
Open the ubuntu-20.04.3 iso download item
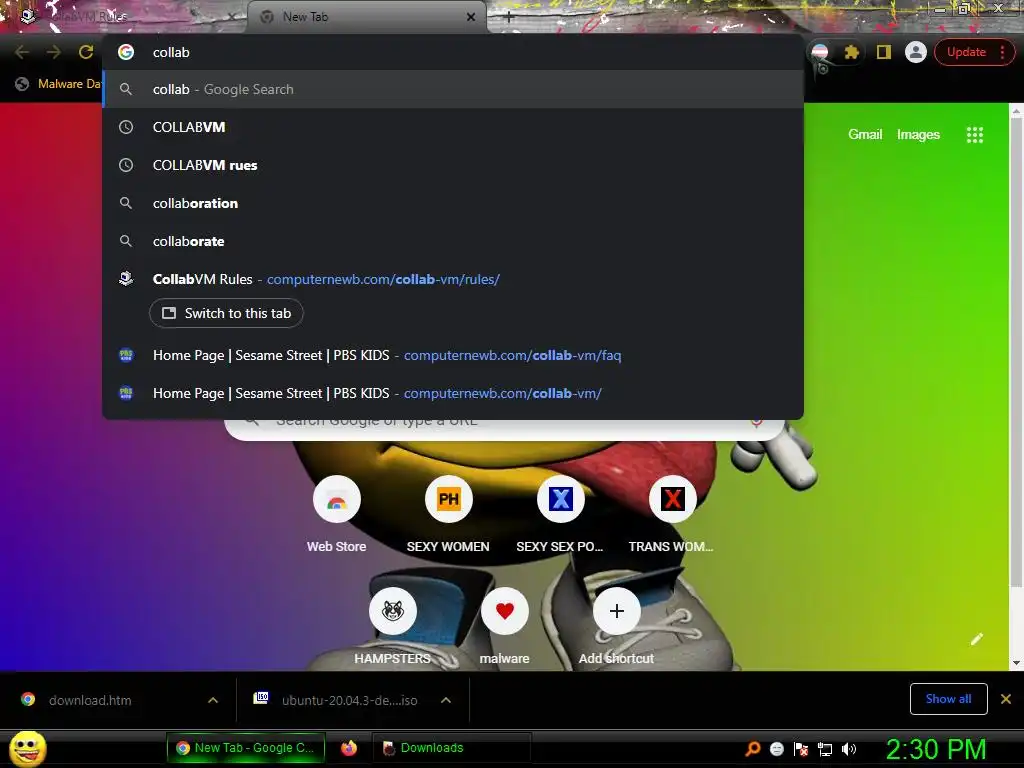click(349, 700)
